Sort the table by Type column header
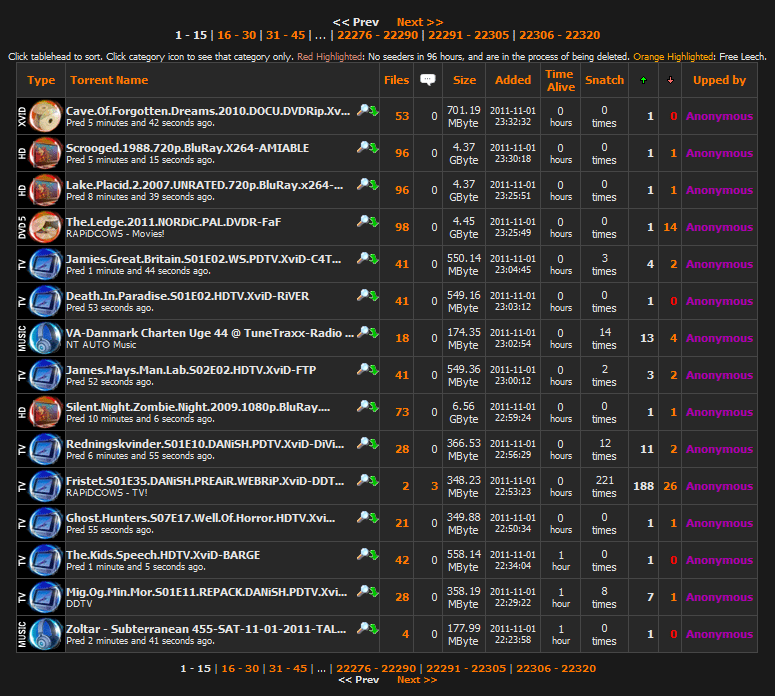Image resolution: width=775 pixels, height=696 pixels. [x=41, y=80]
